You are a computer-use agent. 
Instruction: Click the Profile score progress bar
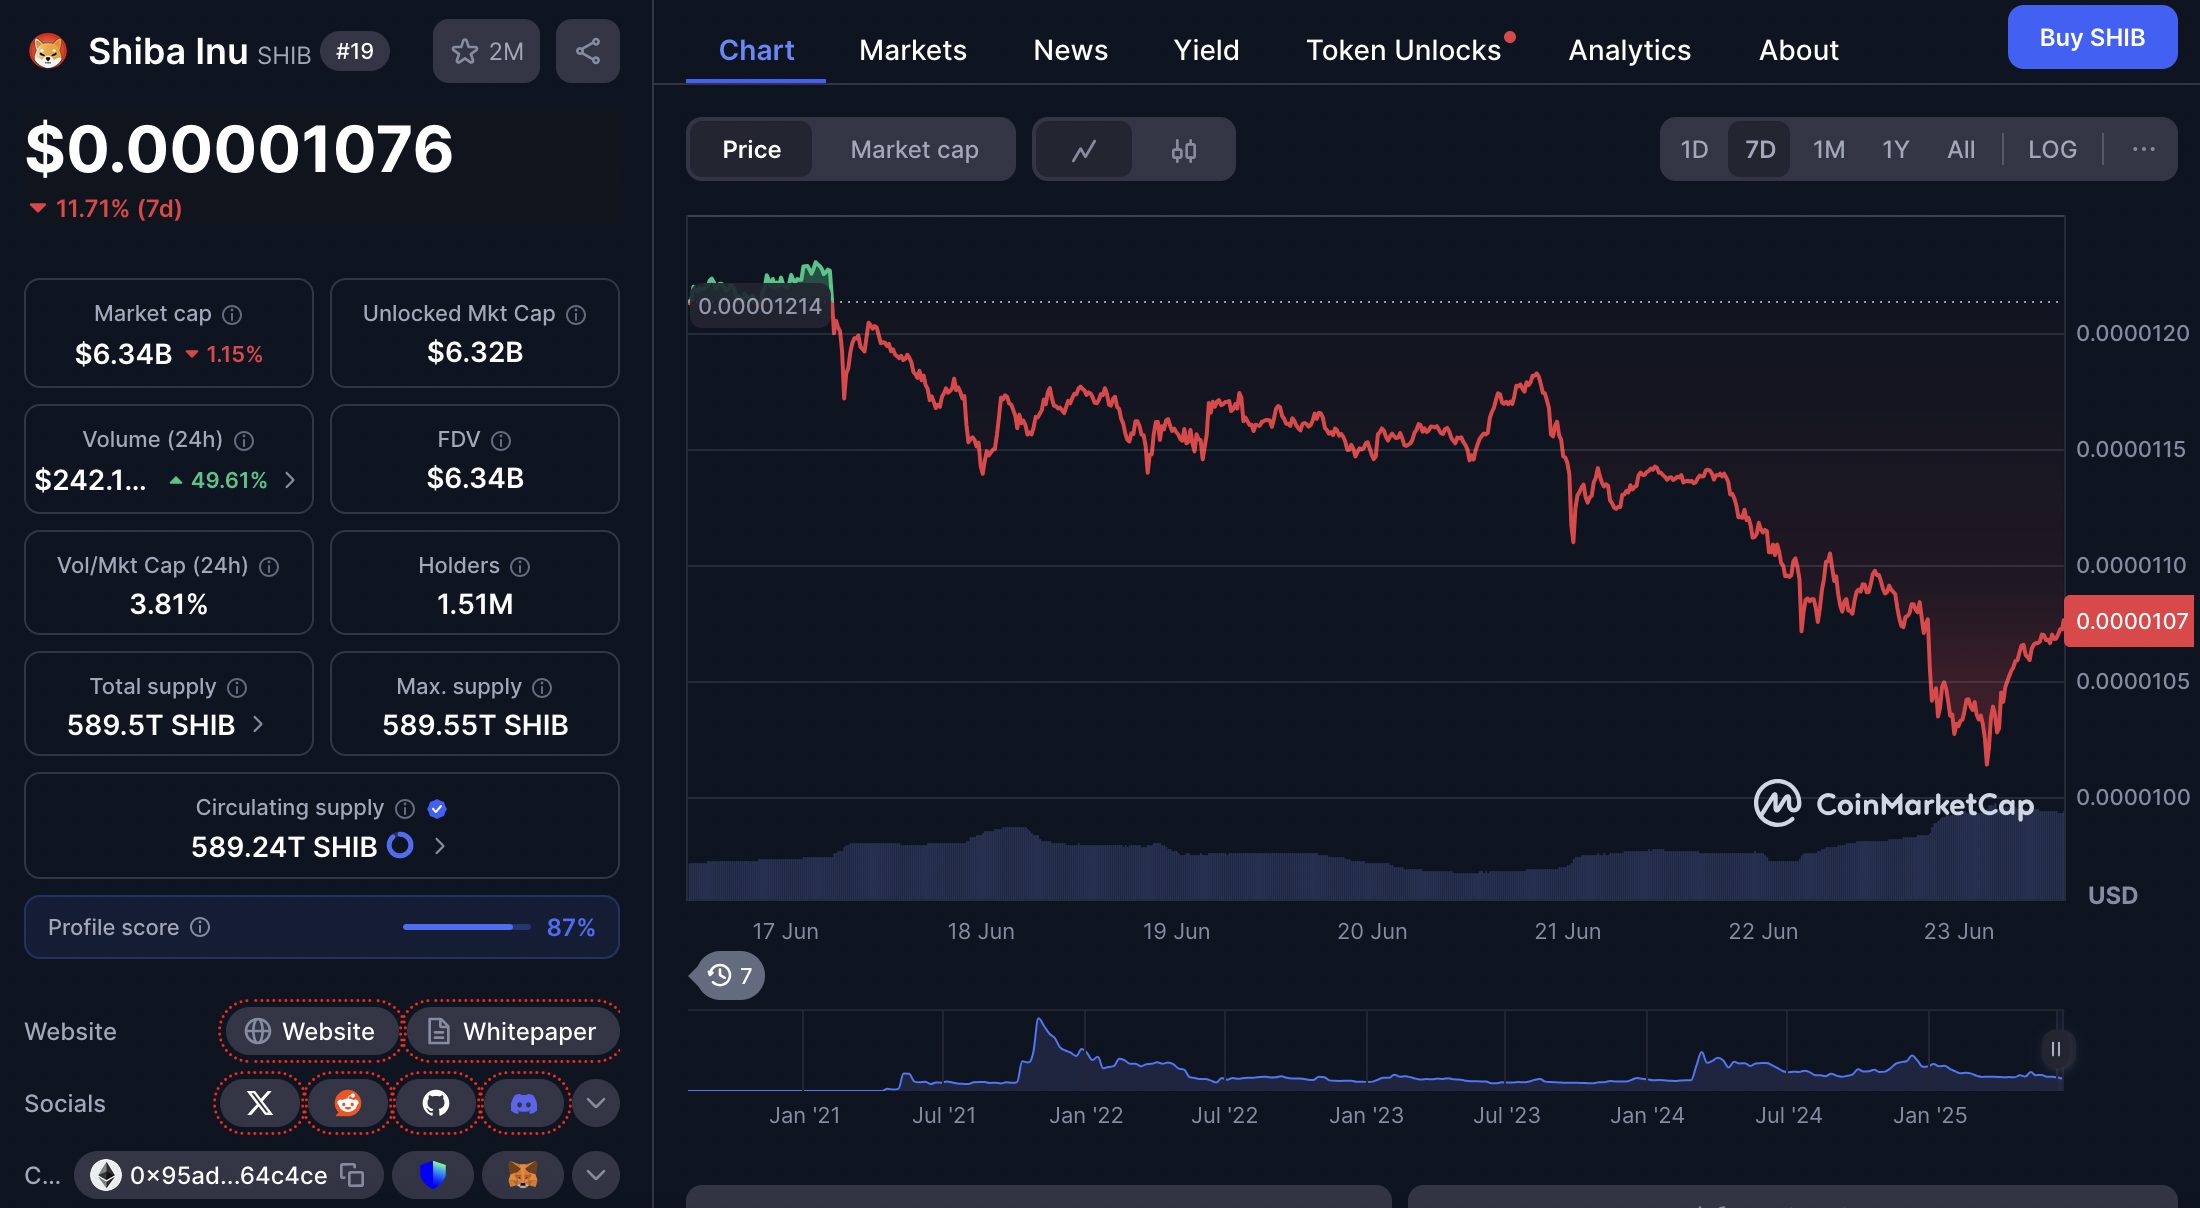coord(466,927)
